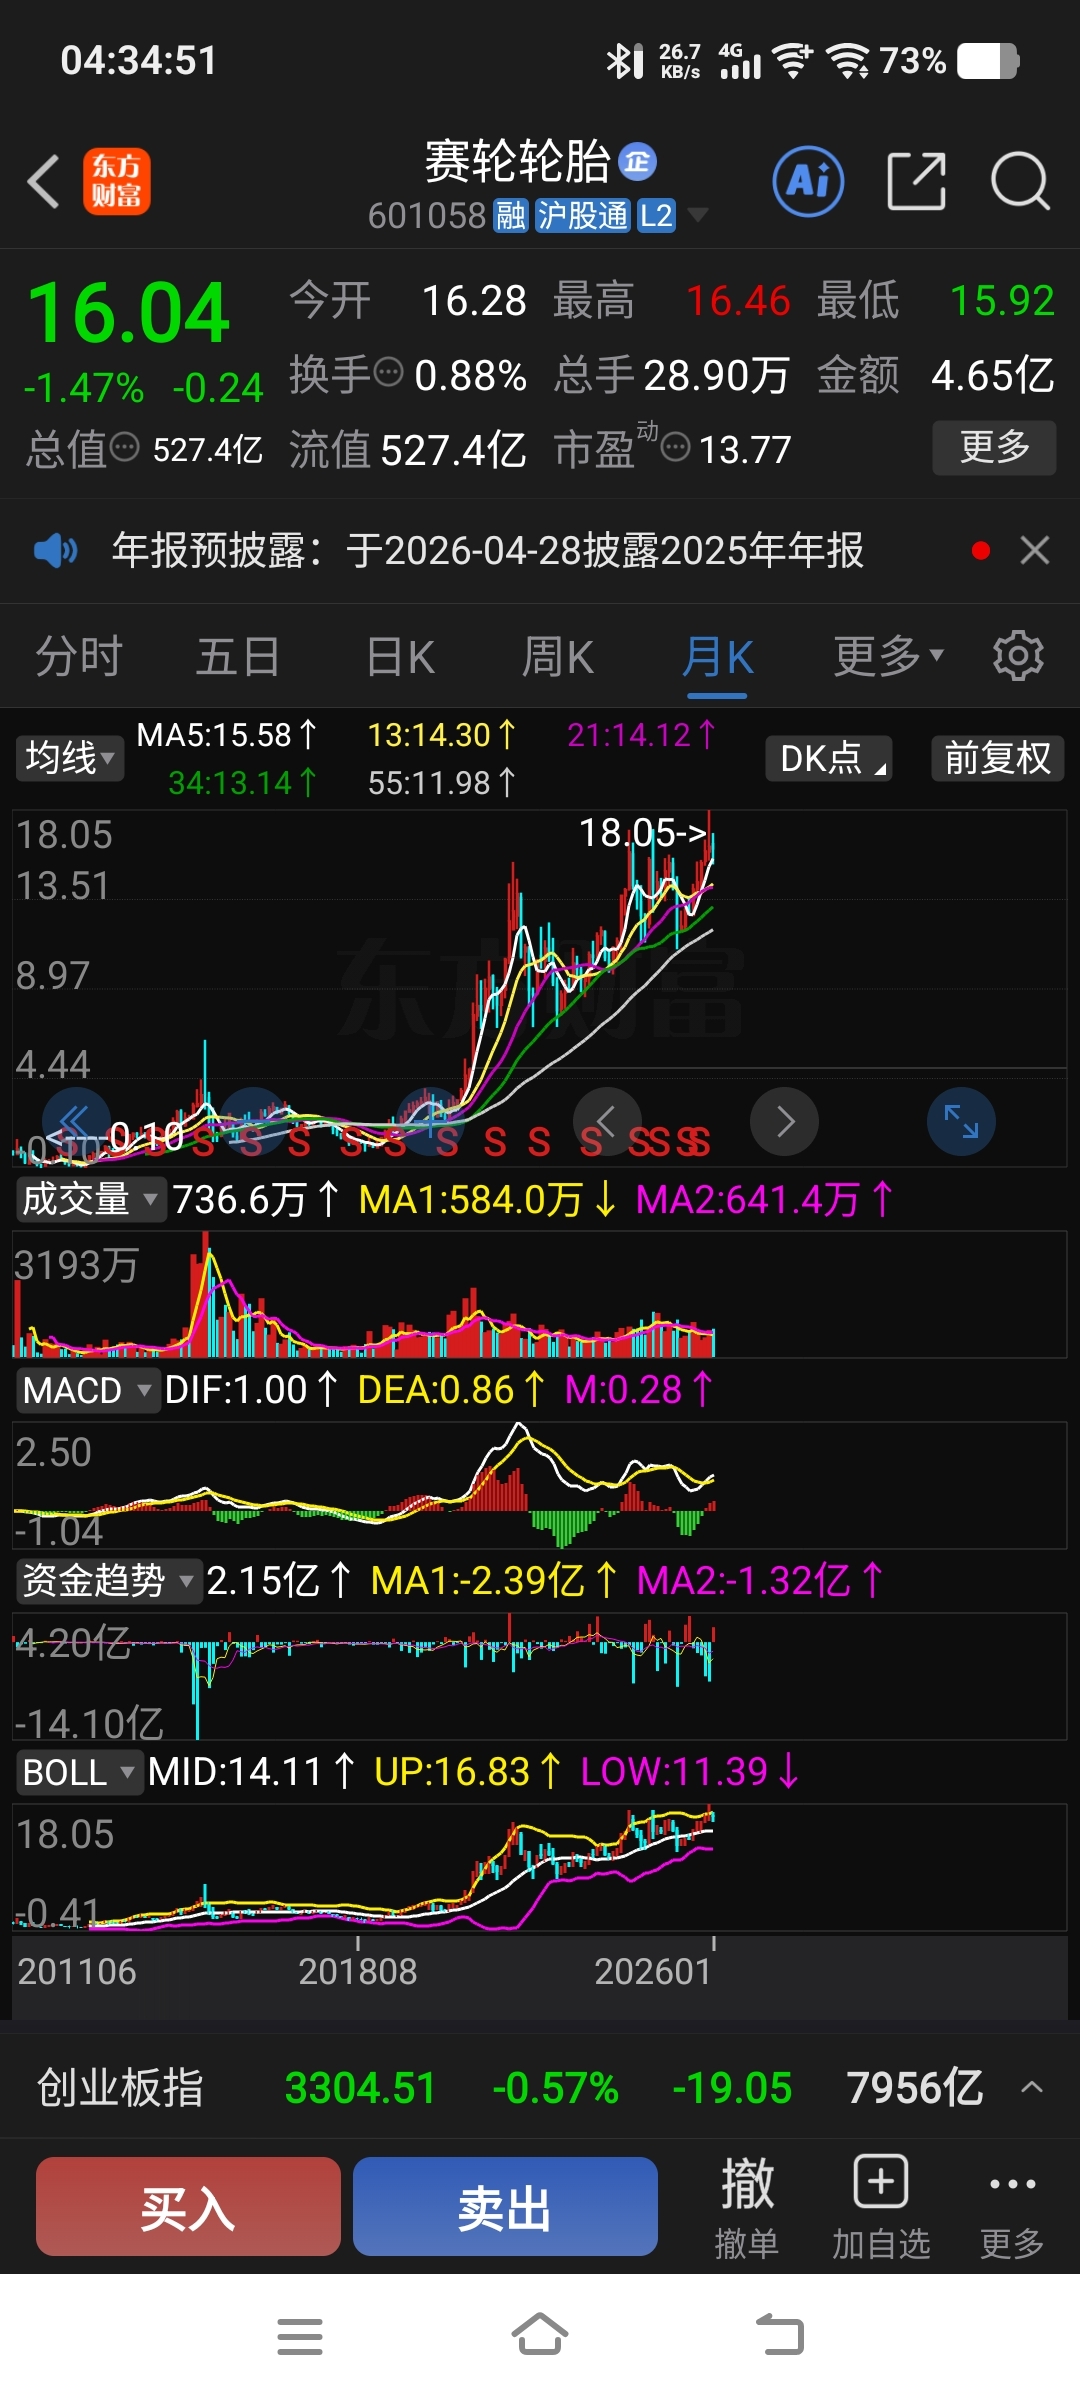Image resolution: width=1080 pixels, height=2400 pixels.
Task: Tap the 撤单 cancel order button
Action: click(x=747, y=2208)
